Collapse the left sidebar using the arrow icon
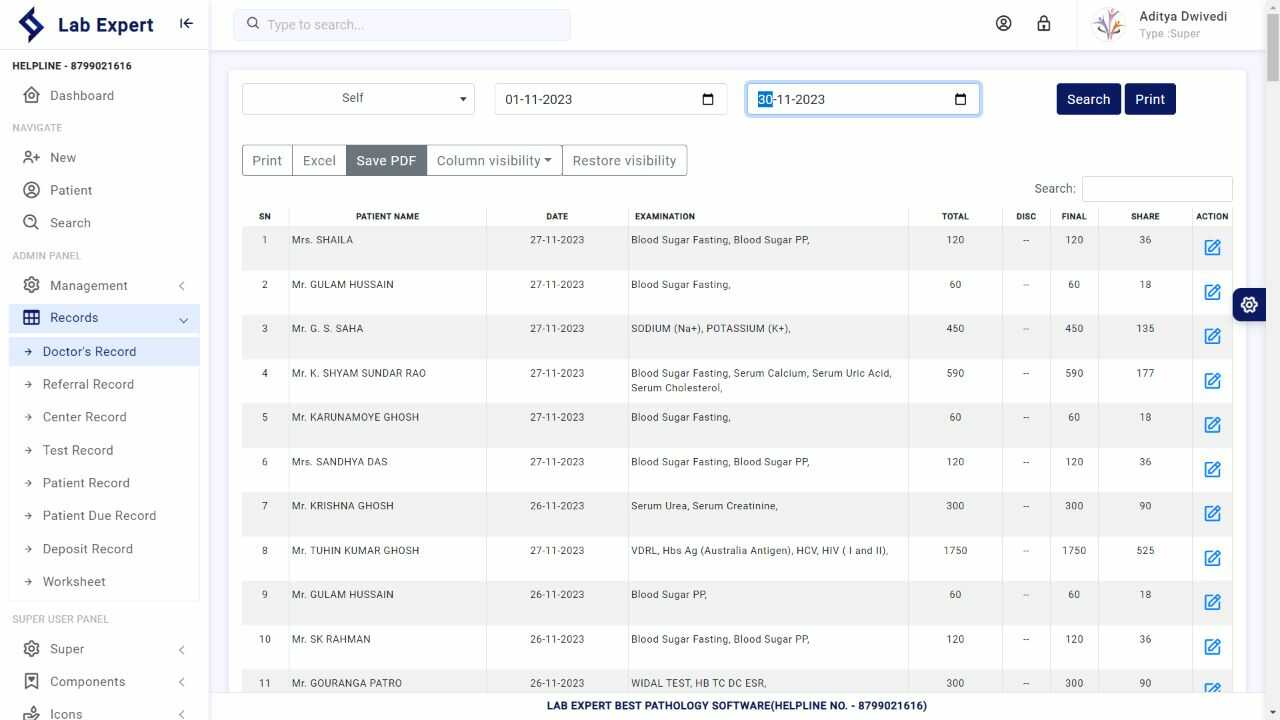This screenshot has width=1280, height=720. click(x=186, y=22)
